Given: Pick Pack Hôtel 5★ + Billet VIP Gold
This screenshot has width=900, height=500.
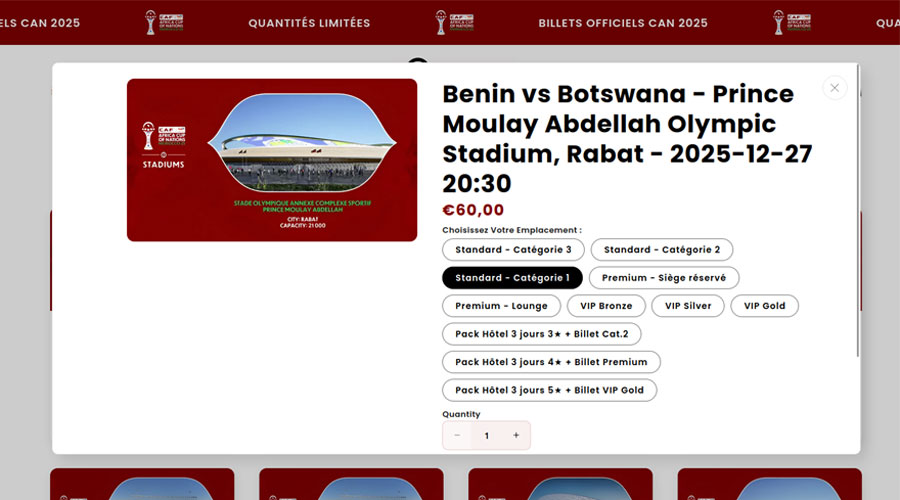Looking at the screenshot, I should pyautogui.click(x=549, y=390).
